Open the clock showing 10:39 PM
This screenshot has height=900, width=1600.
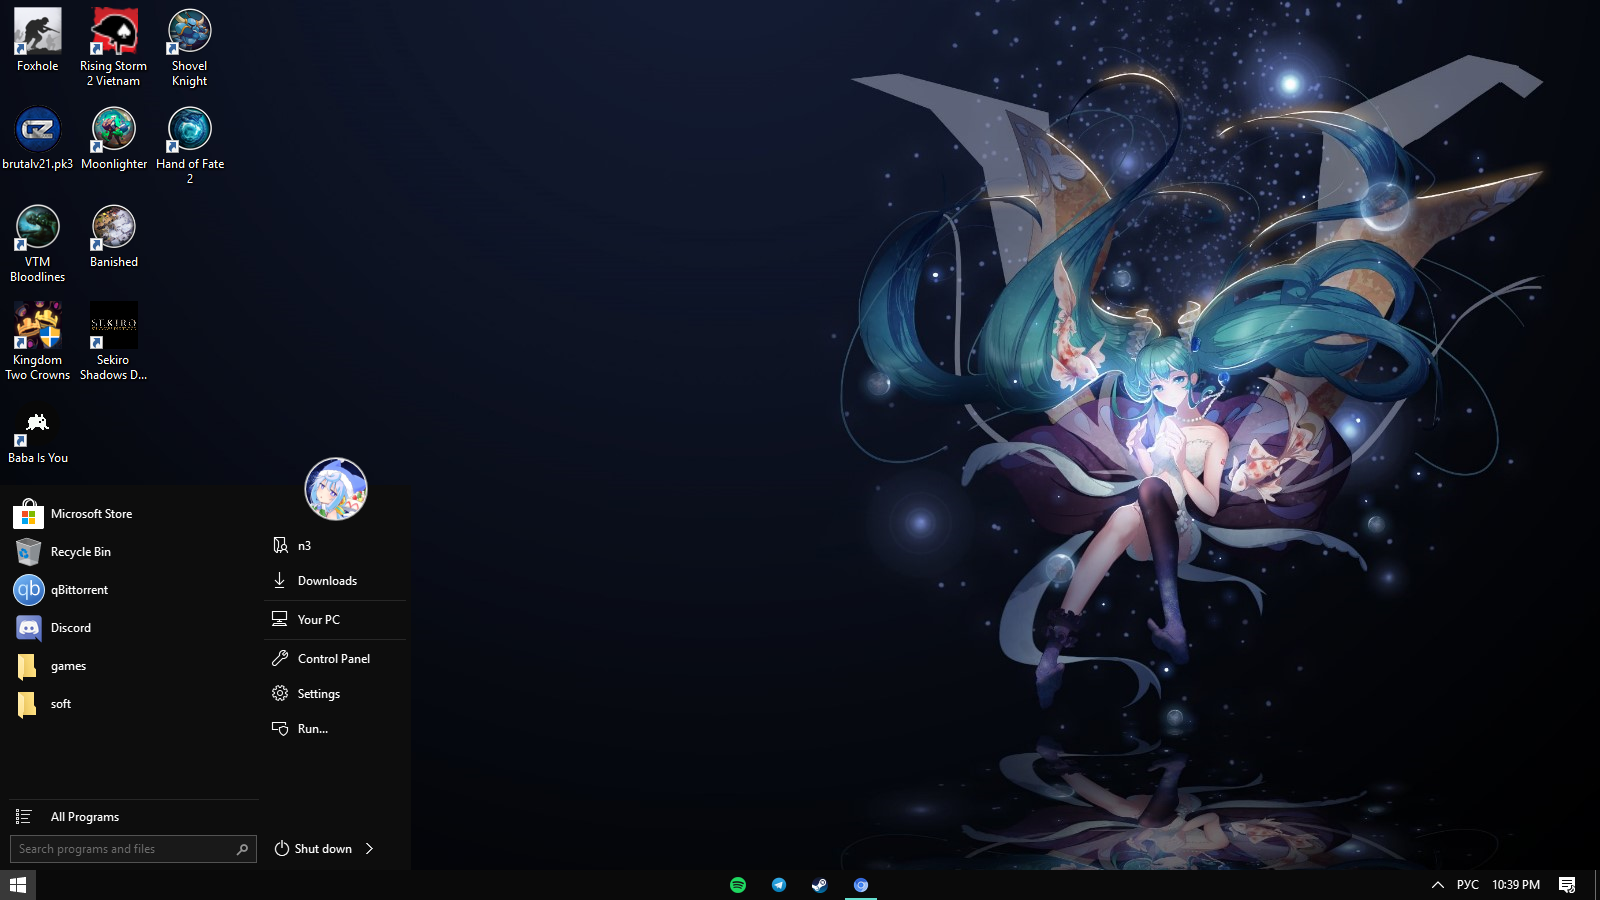pyautogui.click(x=1516, y=885)
